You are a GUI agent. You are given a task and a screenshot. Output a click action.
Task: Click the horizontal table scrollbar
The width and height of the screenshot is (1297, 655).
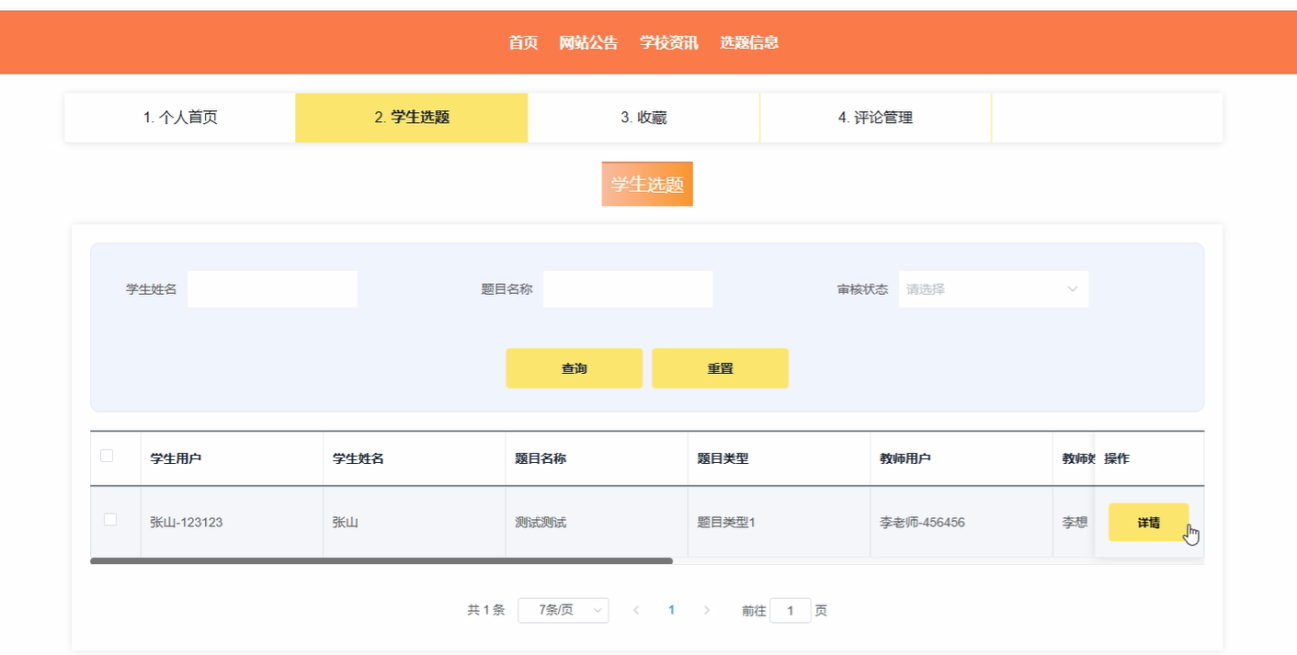[381, 561]
